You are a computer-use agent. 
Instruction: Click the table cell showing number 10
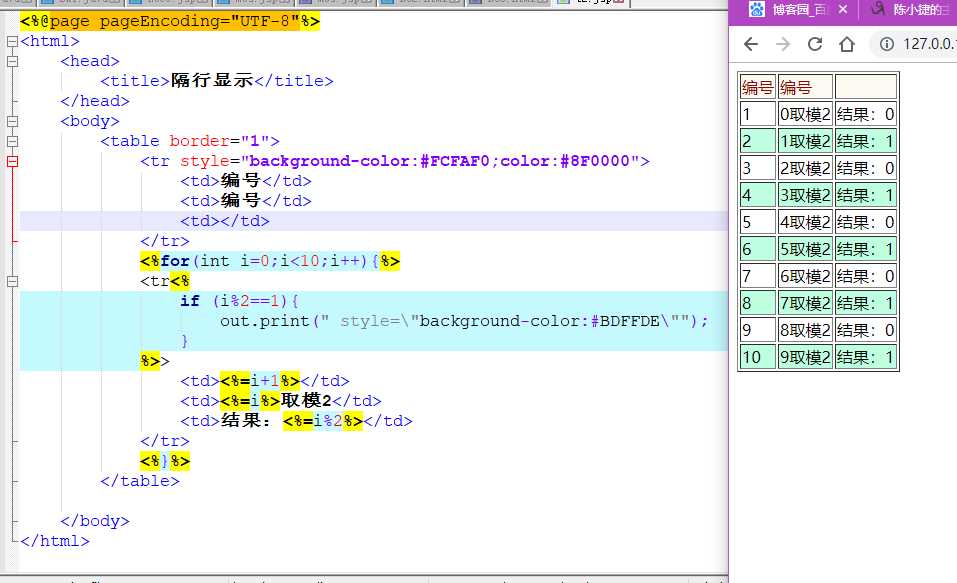tap(758, 357)
